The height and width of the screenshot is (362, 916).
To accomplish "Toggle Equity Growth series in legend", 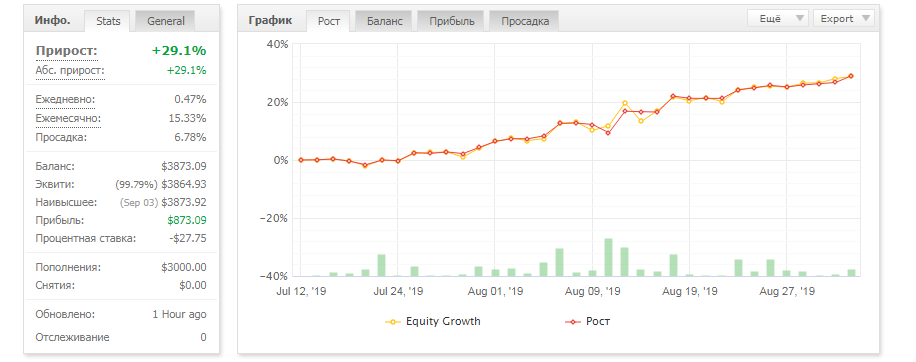I will (x=433, y=321).
